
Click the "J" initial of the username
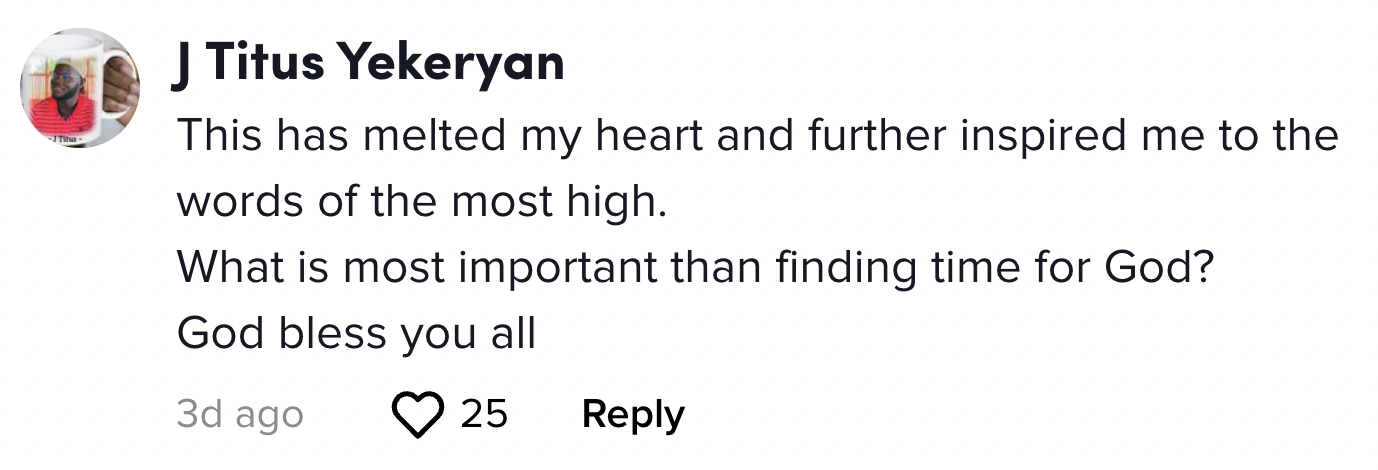pos(181,63)
